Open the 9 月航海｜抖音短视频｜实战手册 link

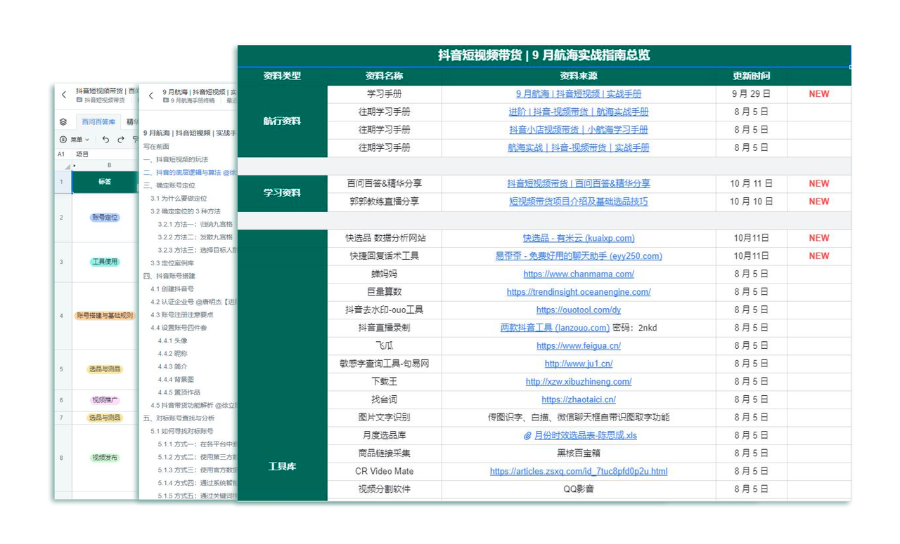tap(579, 94)
